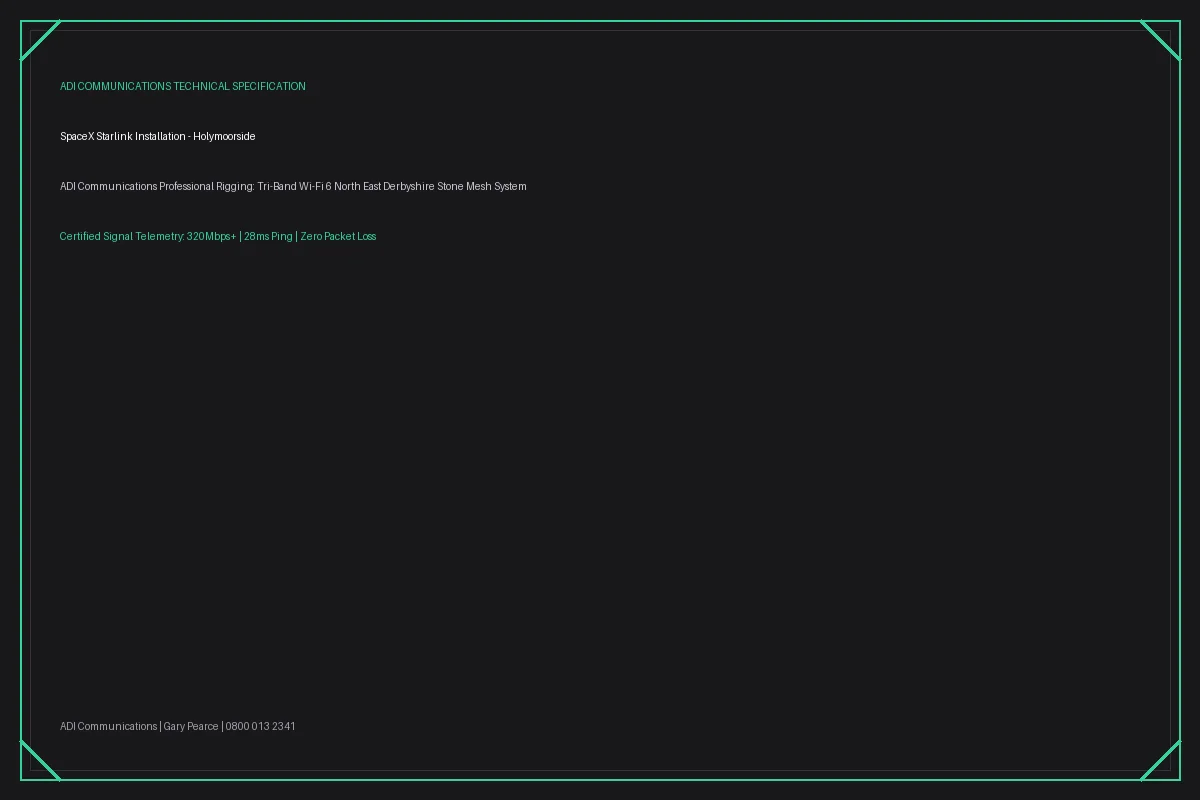The height and width of the screenshot is (800, 1200).
Task: Click the Certified Signal Telemetry line
Action: 218,236
